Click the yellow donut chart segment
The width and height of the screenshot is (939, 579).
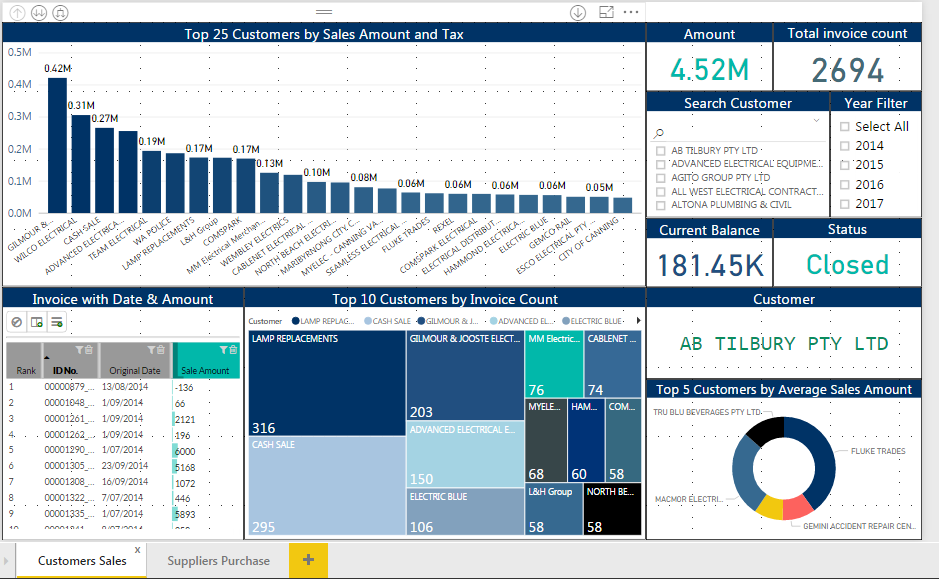click(770, 507)
